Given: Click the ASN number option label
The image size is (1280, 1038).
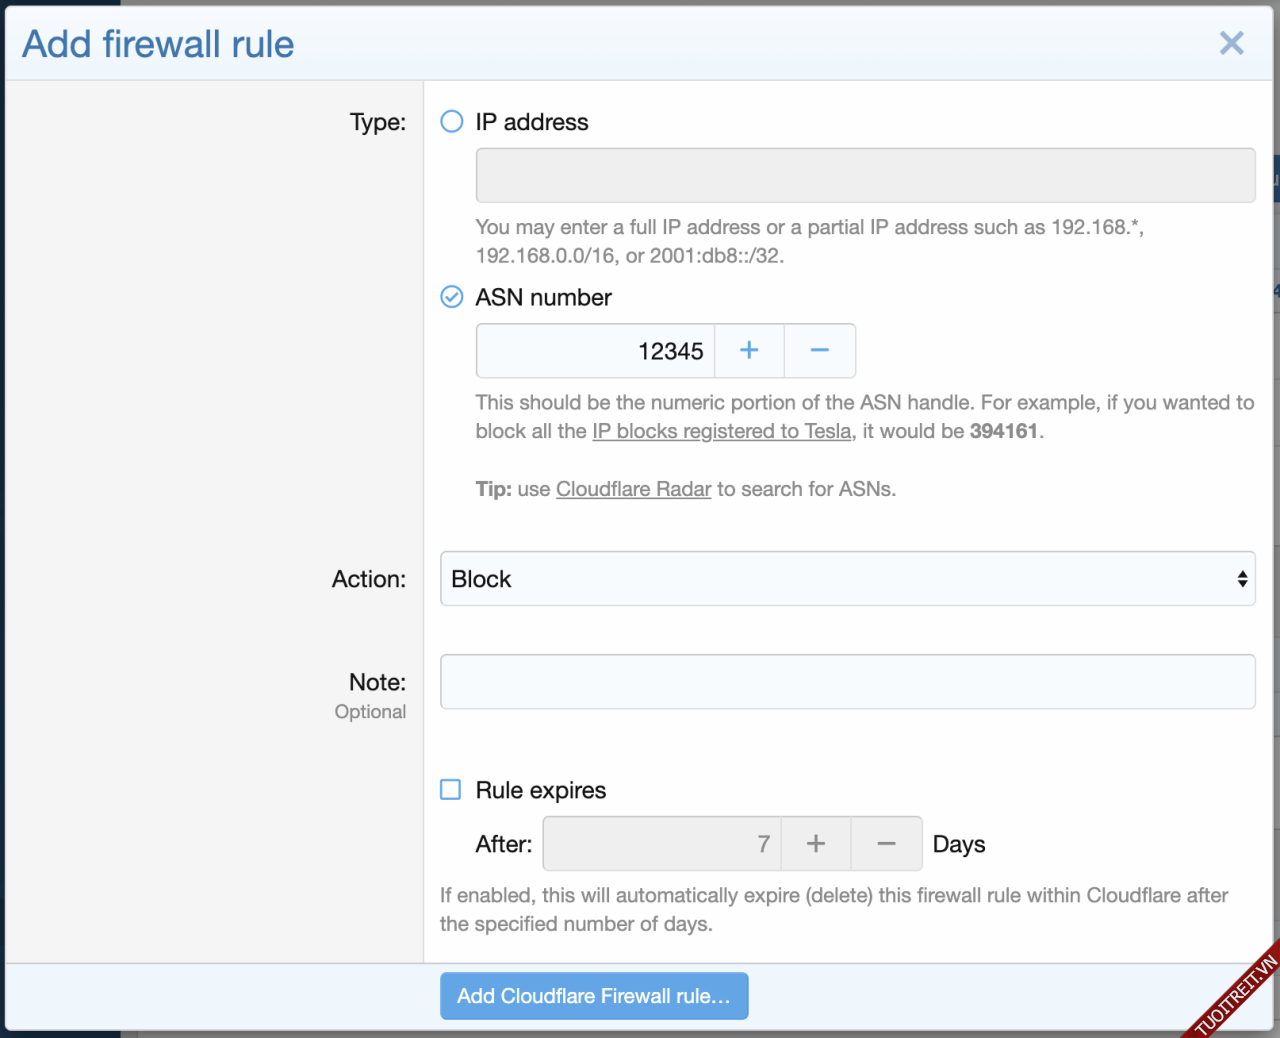Looking at the screenshot, I should [x=543, y=297].
